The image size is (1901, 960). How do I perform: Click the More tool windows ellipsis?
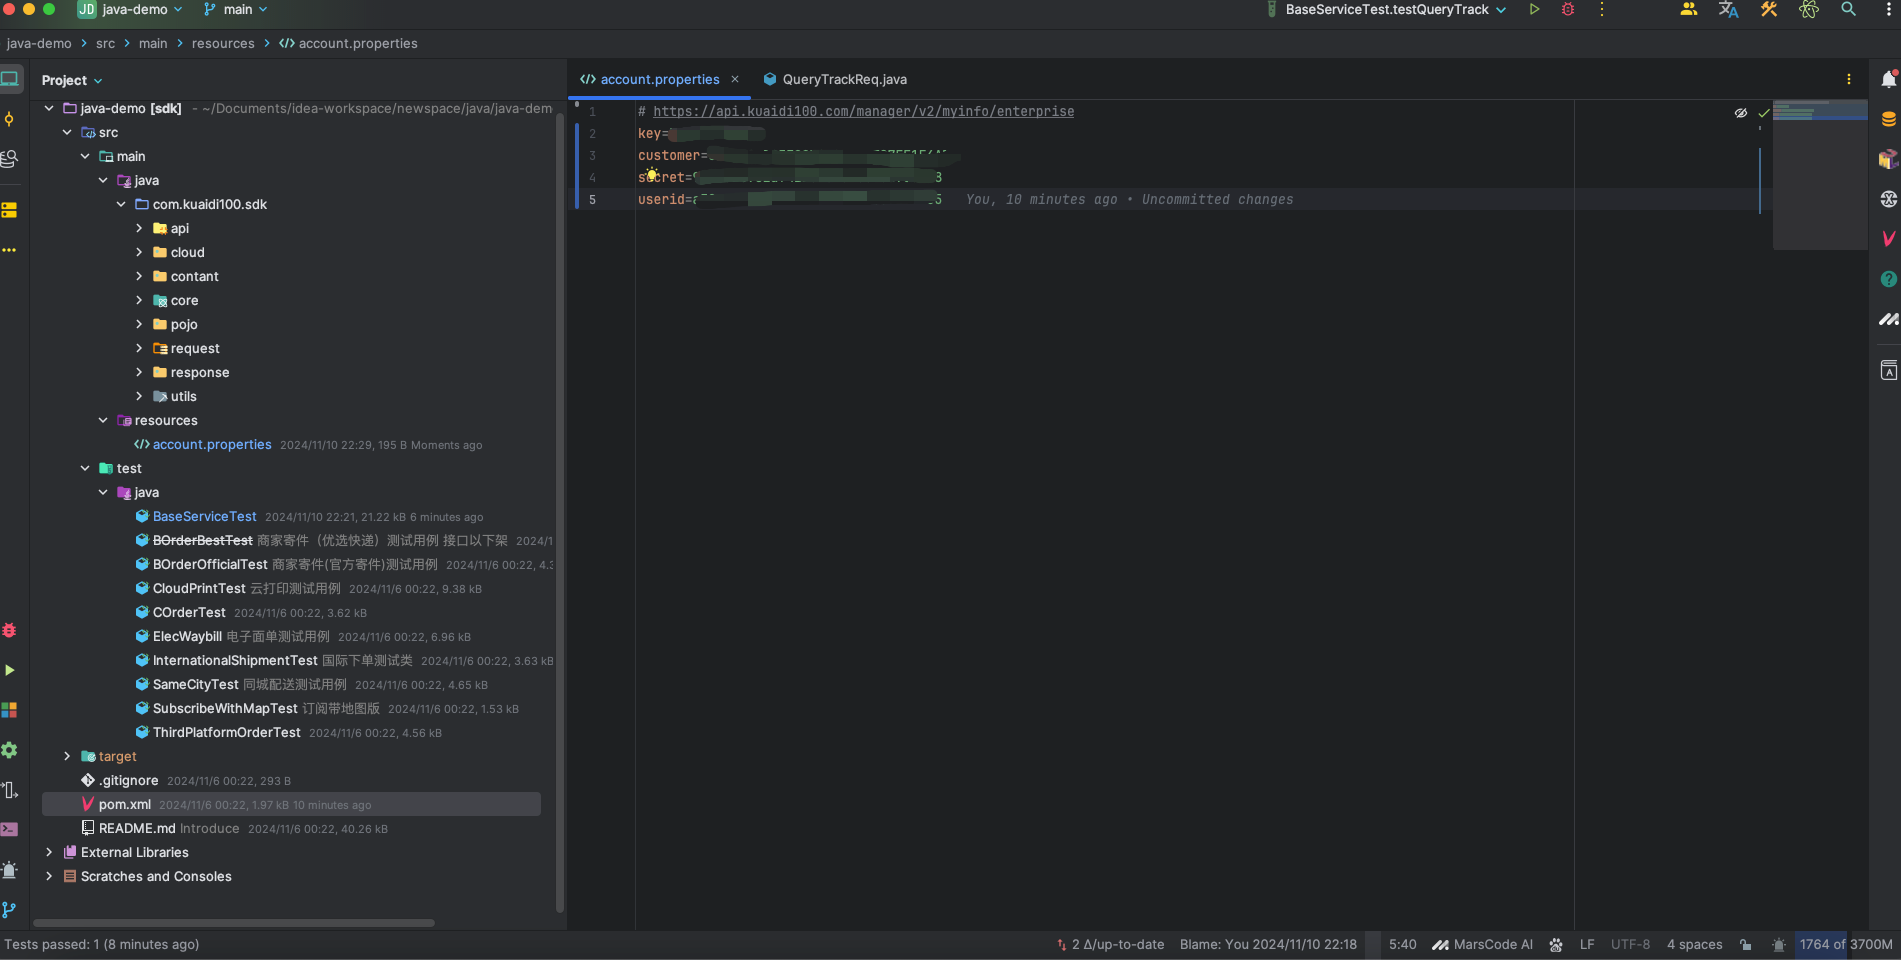click(x=10, y=250)
